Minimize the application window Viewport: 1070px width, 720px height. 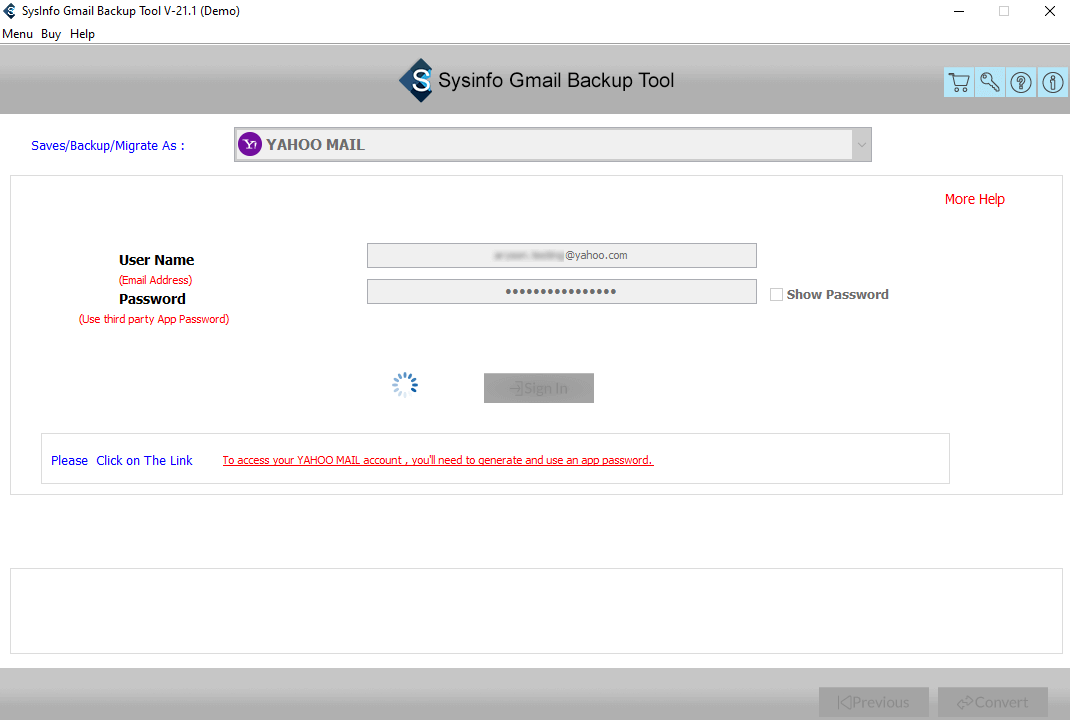coord(959,11)
